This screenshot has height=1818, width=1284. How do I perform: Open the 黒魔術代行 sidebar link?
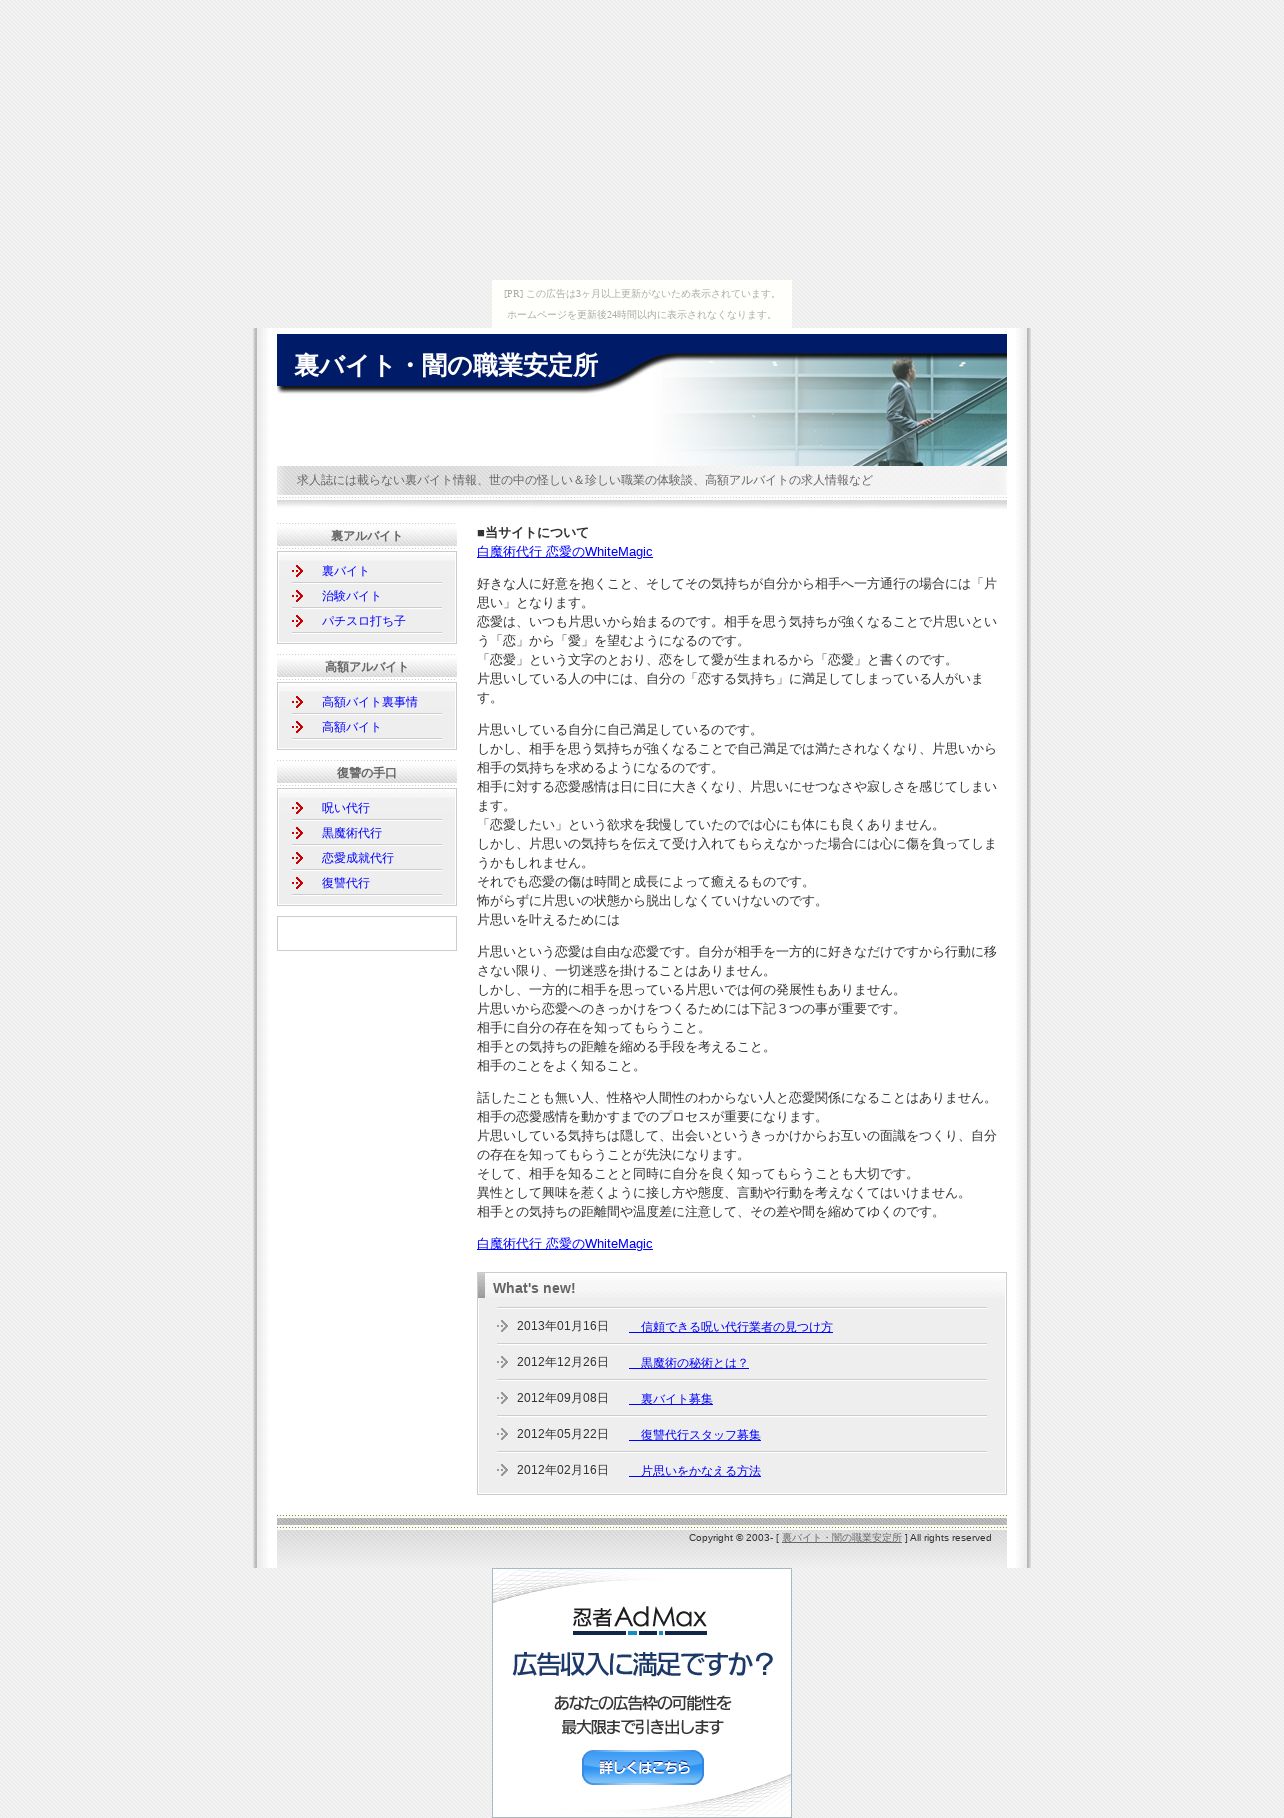point(351,833)
